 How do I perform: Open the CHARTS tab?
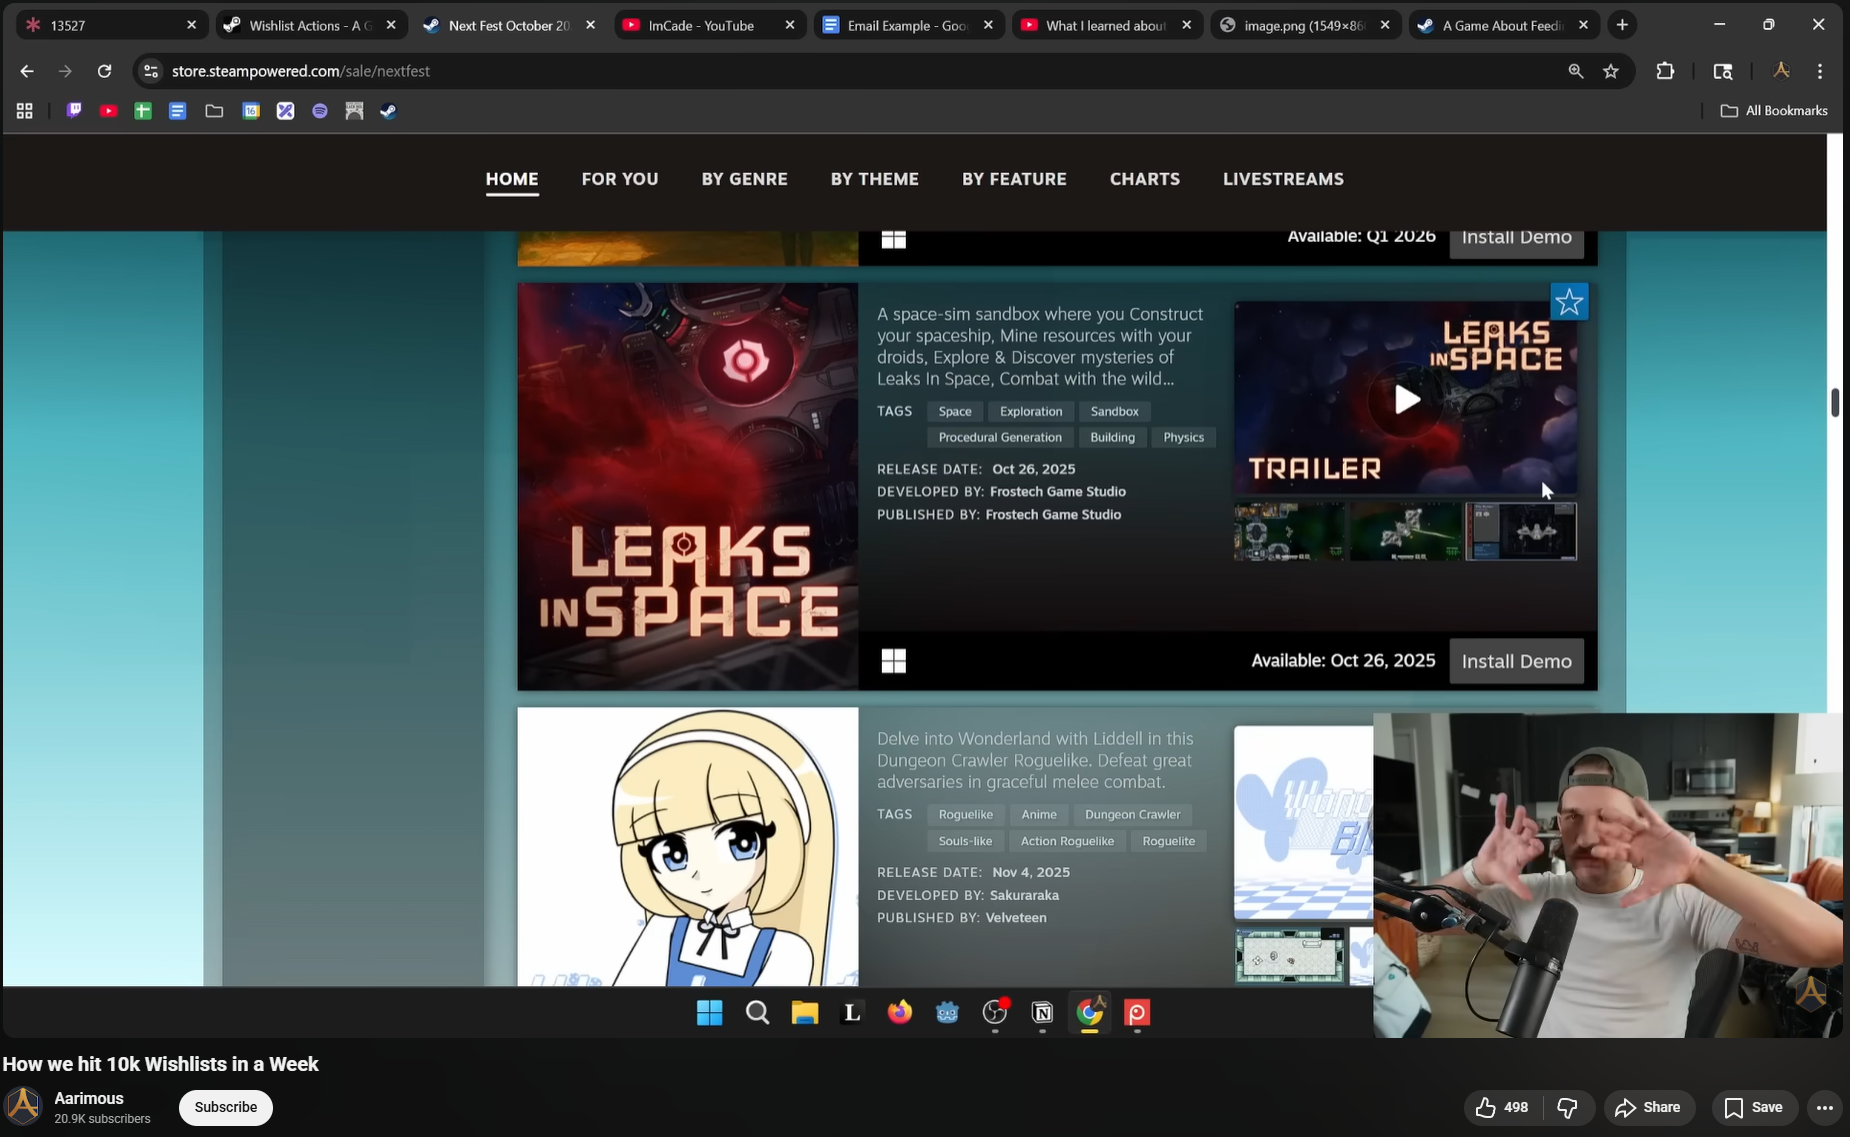[1144, 179]
